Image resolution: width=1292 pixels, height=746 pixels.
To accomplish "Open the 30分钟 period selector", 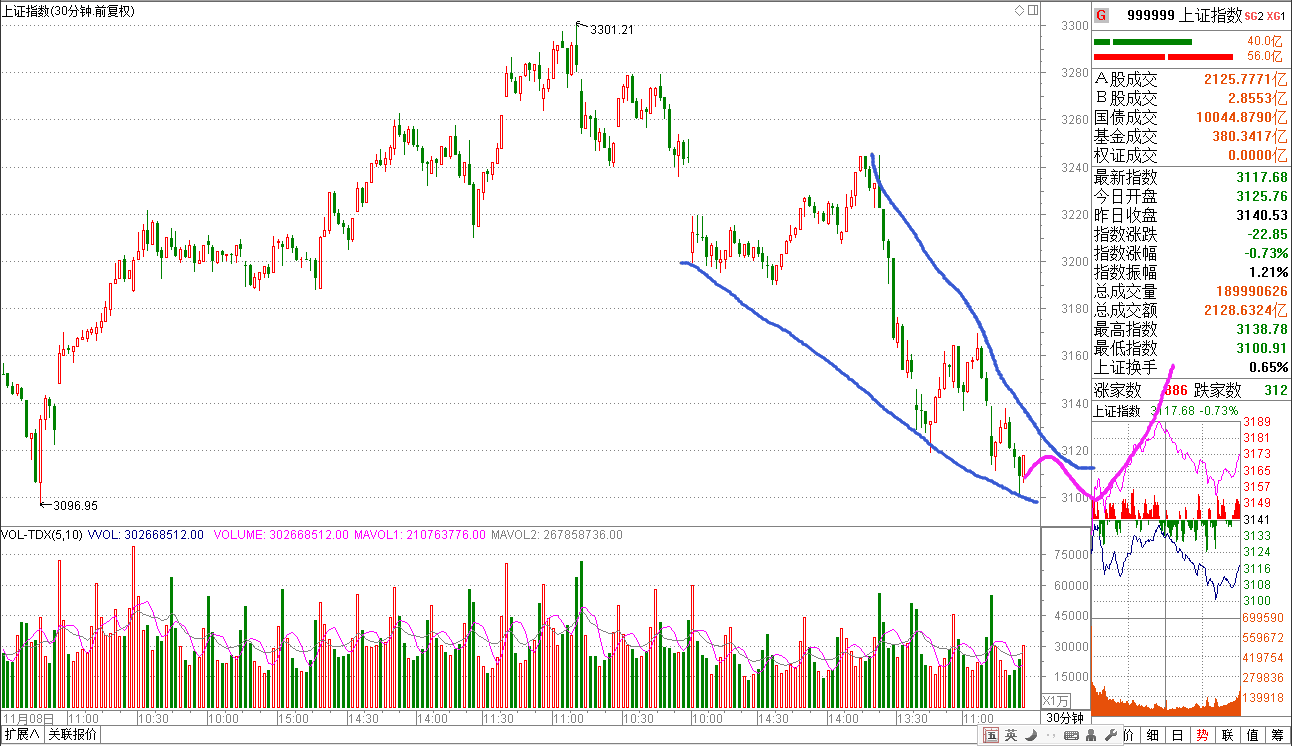I will point(1065,718).
